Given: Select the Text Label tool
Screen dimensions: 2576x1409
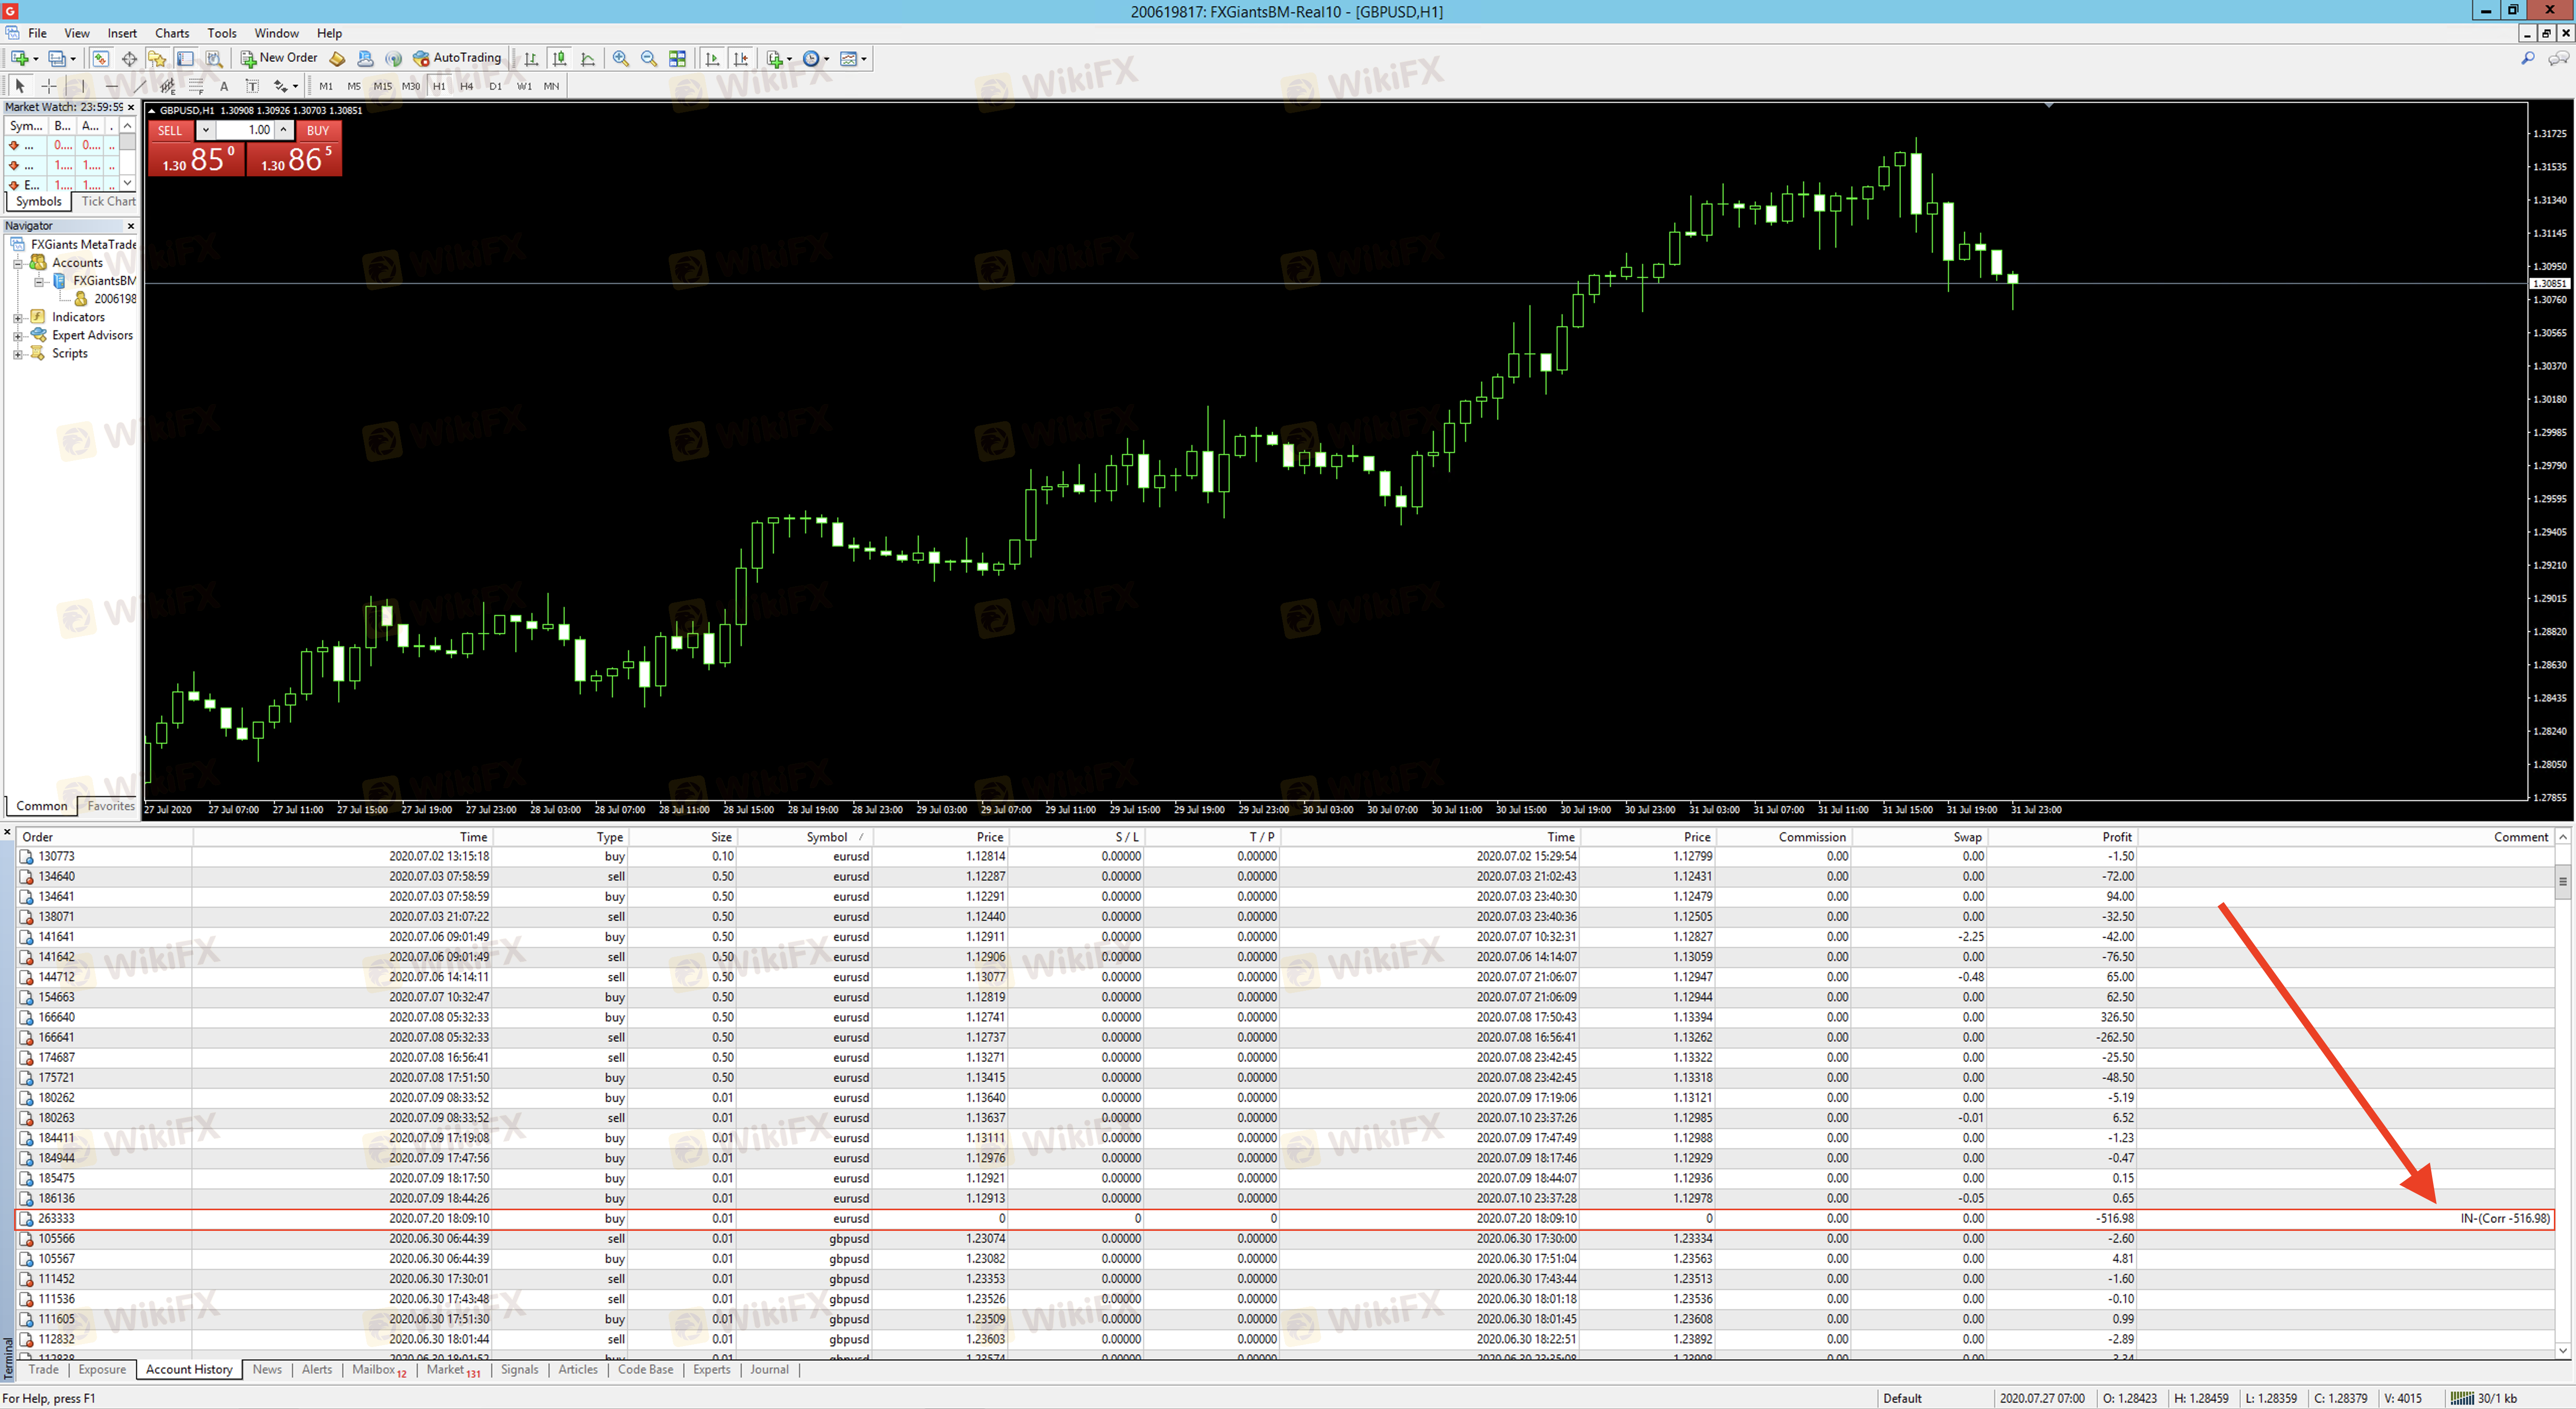Looking at the screenshot, I should coord(252,86).
